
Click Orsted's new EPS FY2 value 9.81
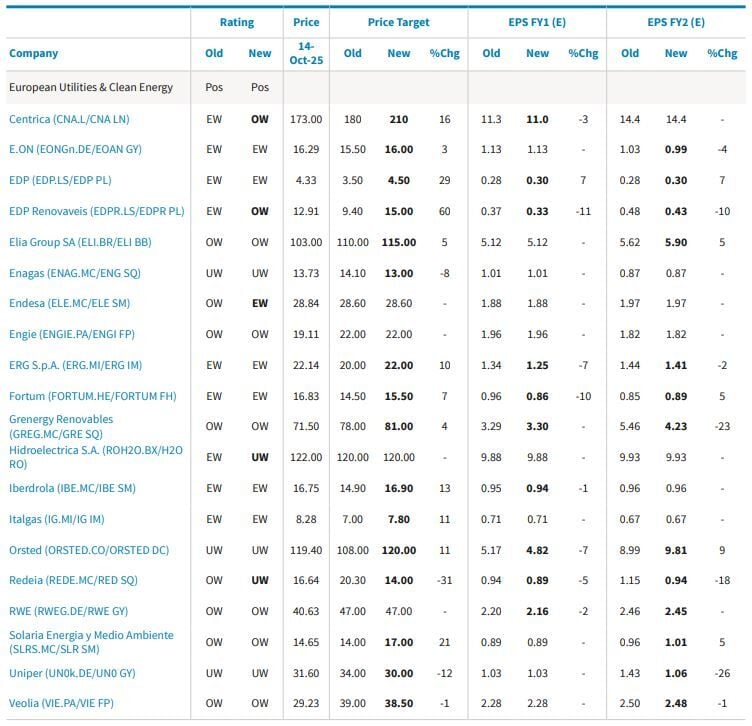(x=676, y=550)
